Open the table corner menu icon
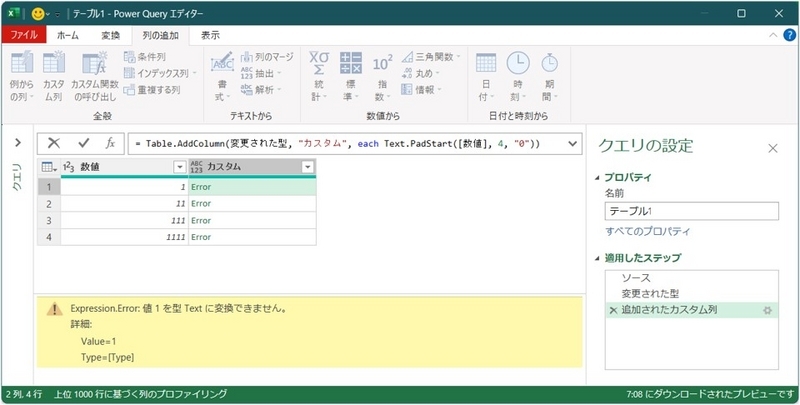Image resolution: width=800 pixels, height=405 pixels. tap(49, 167)
